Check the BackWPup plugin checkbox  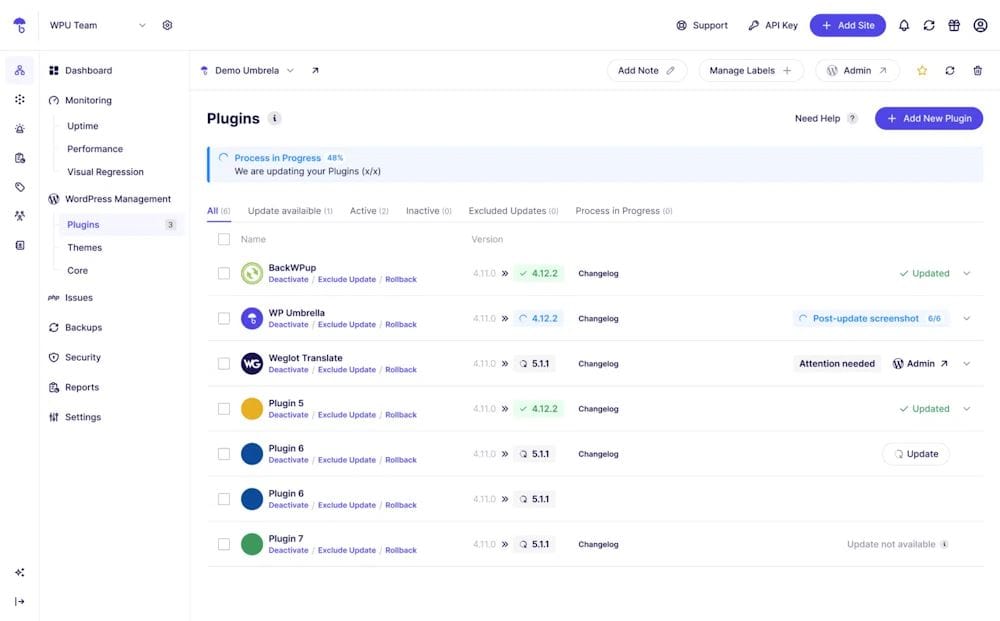[224, 274]
